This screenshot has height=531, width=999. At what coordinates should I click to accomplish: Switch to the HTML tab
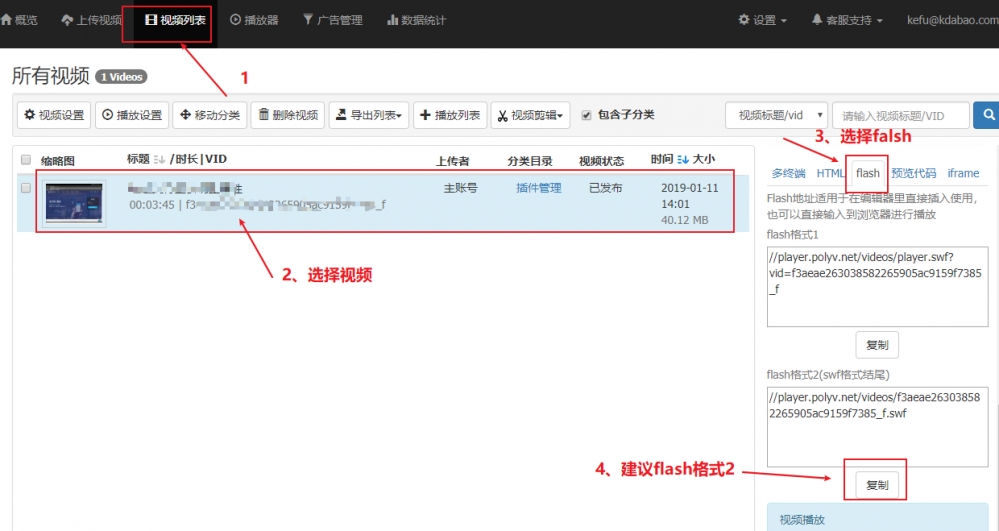click(831, 173)
